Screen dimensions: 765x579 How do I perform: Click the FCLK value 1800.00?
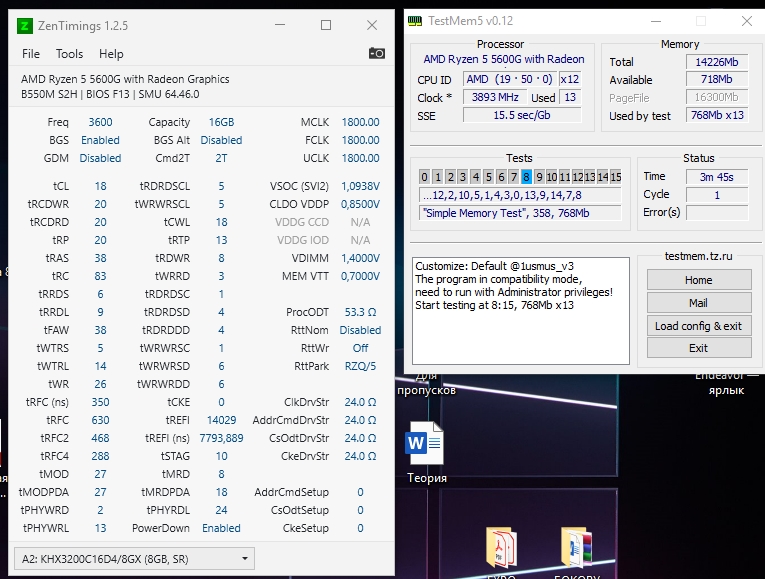360,140
